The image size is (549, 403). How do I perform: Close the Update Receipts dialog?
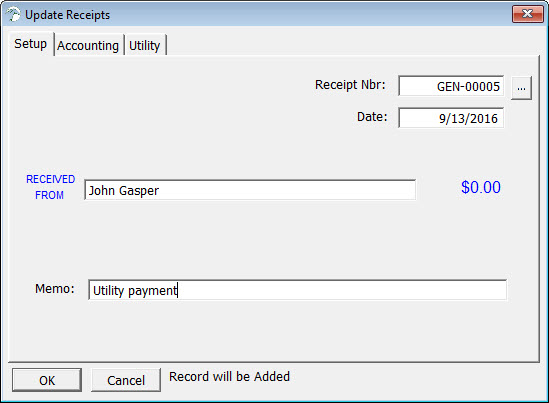coord(528,14)
